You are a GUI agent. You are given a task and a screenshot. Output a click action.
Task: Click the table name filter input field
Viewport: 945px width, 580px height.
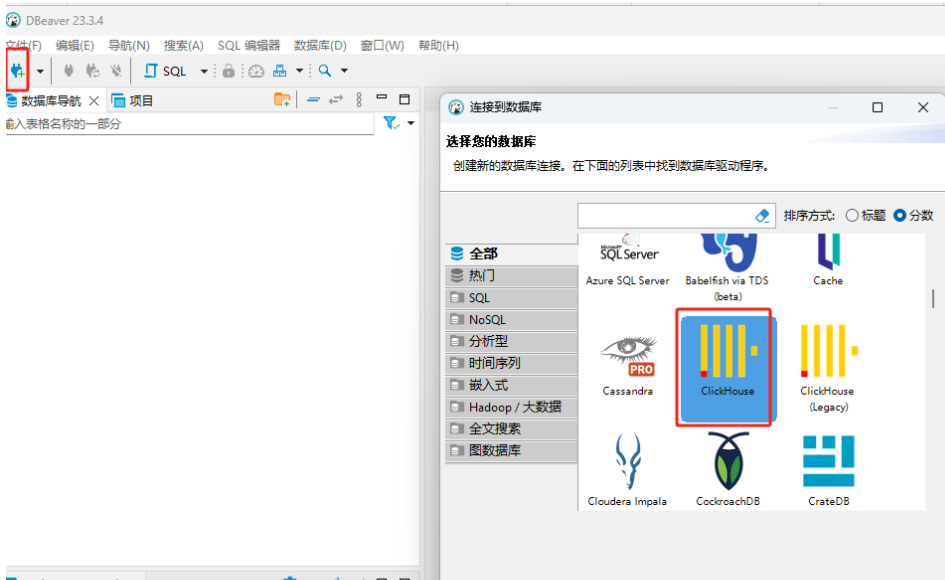[189, 124]
